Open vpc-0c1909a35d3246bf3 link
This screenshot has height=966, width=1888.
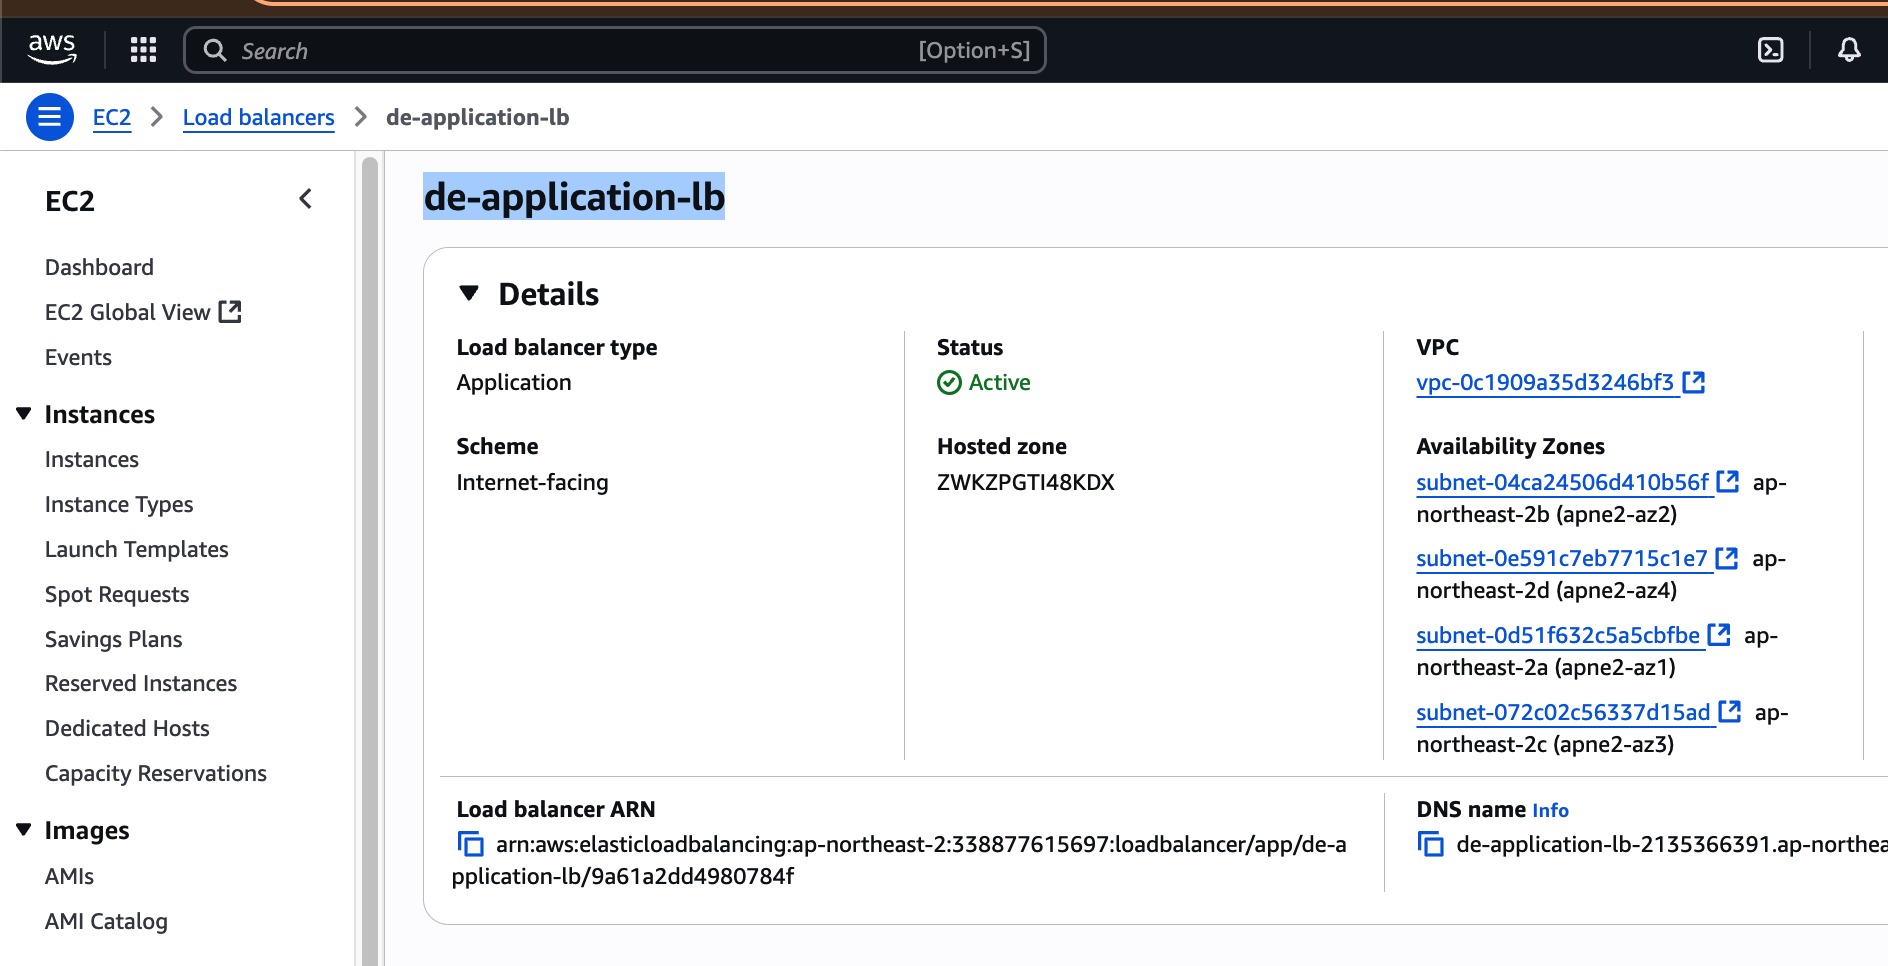click(1545, 382)
